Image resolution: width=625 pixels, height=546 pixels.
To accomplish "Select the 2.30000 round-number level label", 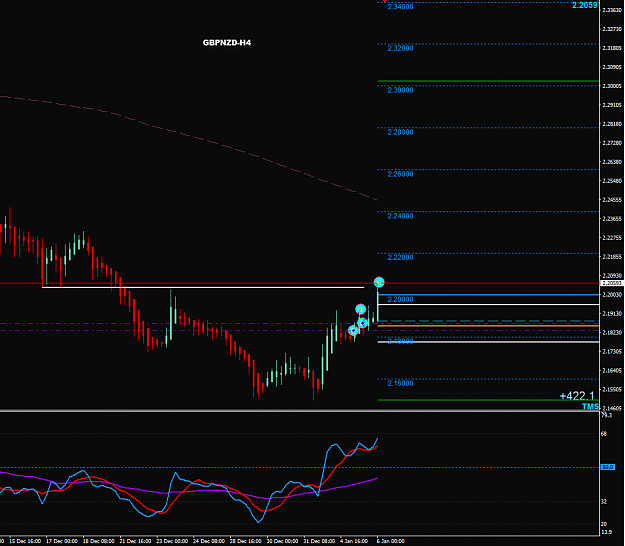I will [x=400, y=90].
